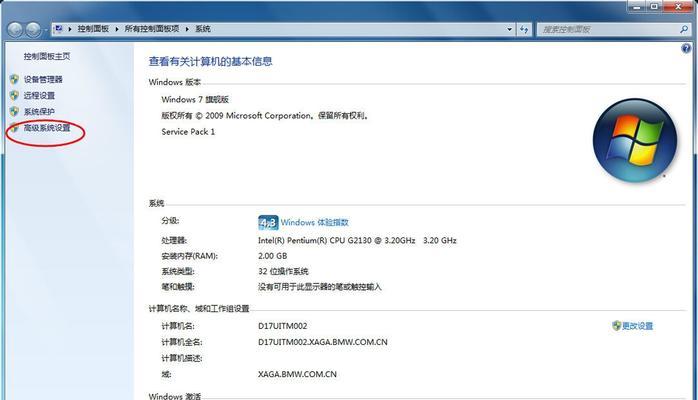Go back using the Back arrow button
698x400 pixels.
click(15, 30)
